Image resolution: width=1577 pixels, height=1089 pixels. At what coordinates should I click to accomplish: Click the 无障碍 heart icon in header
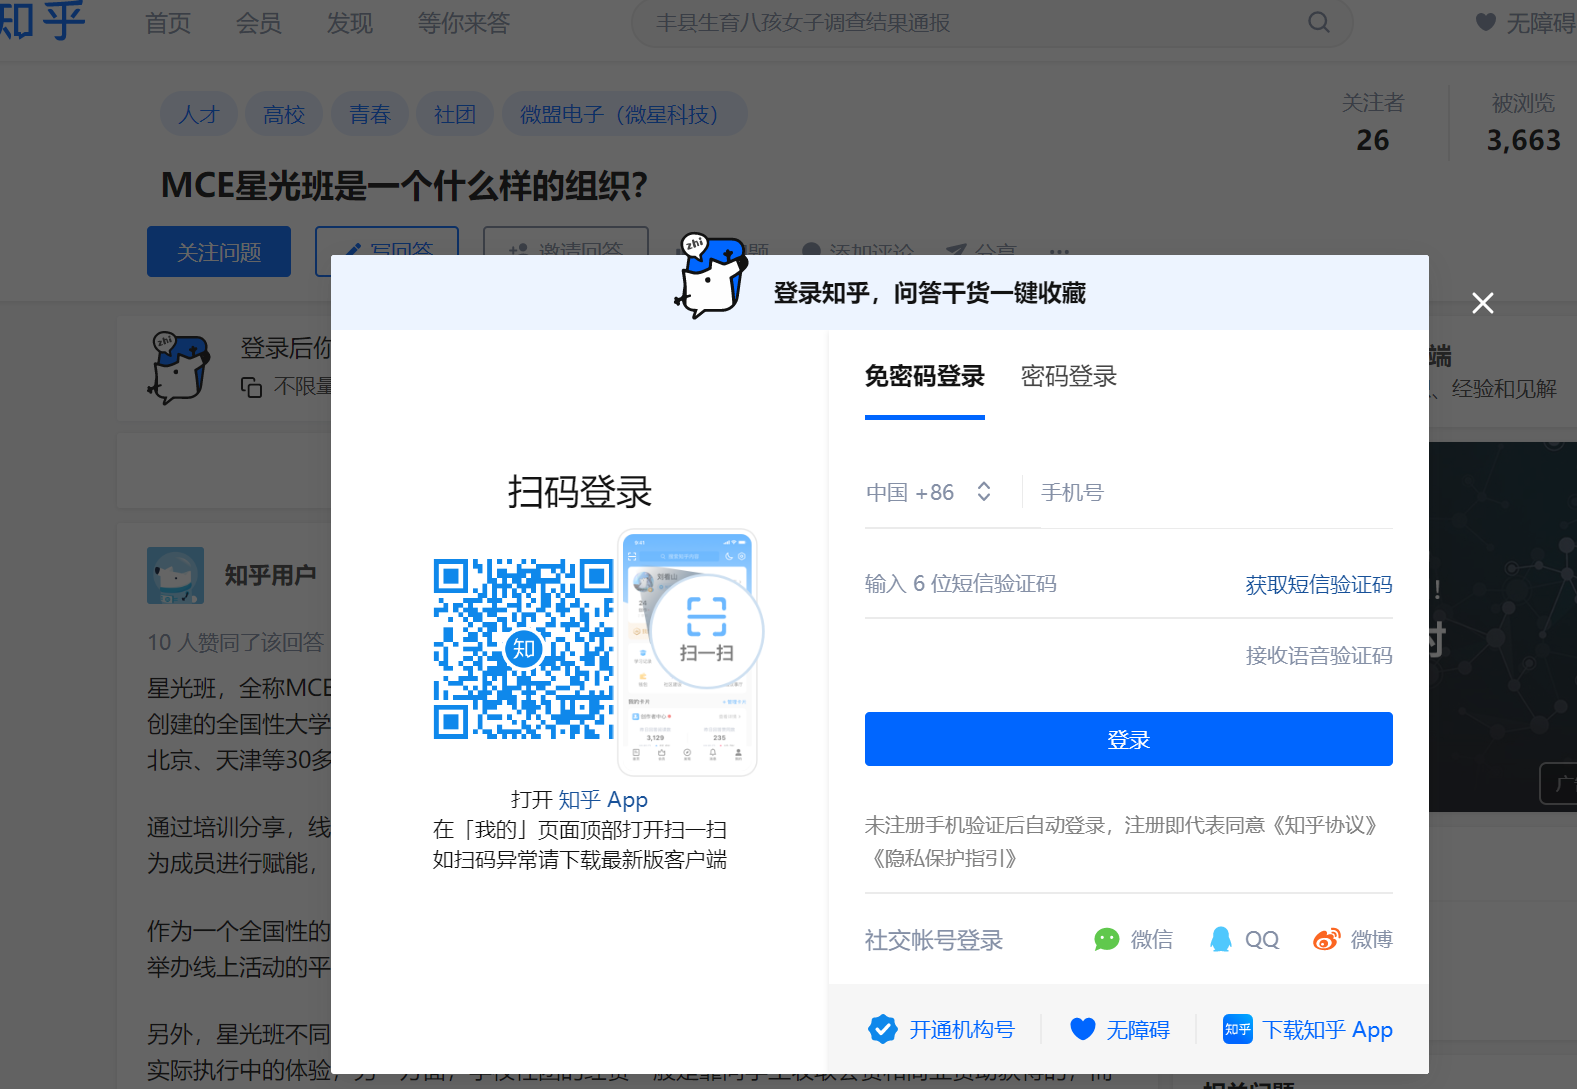pos(1486,22)
